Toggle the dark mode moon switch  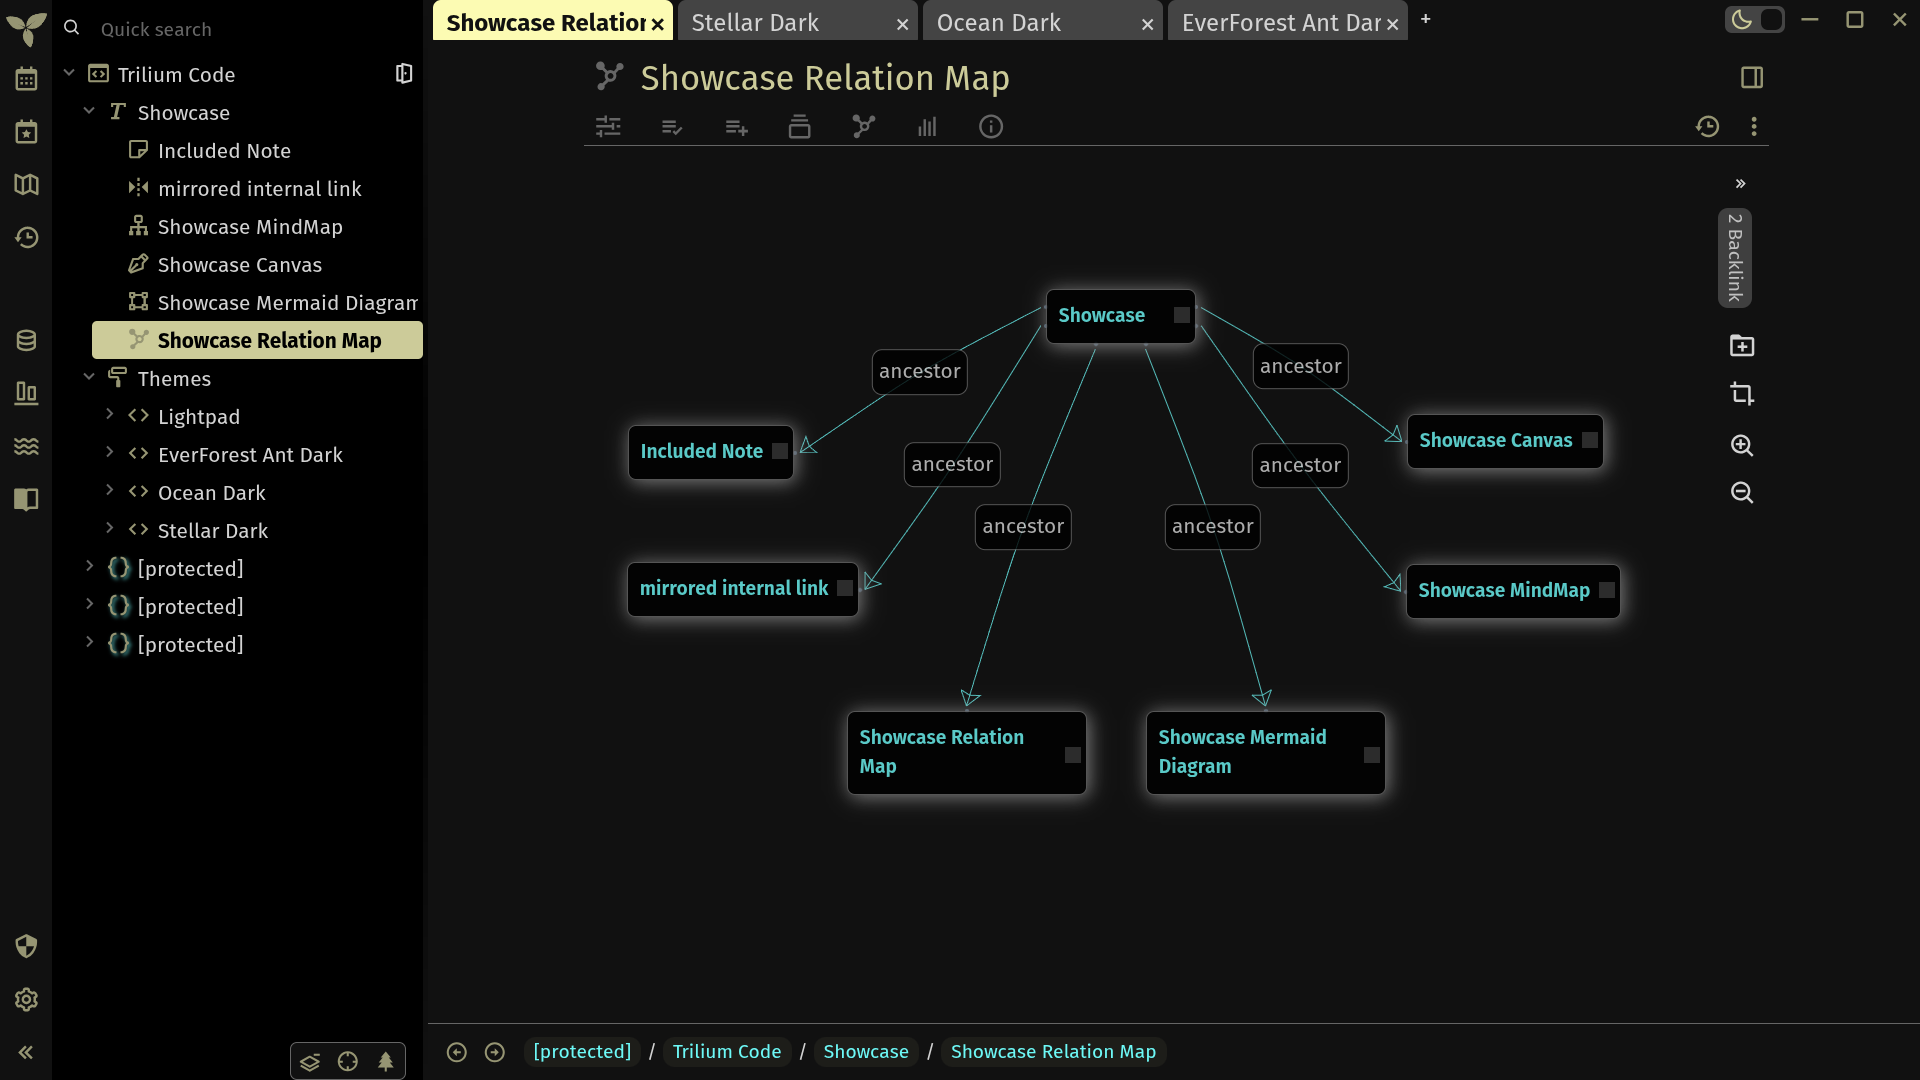click(x=1754, y=20)
